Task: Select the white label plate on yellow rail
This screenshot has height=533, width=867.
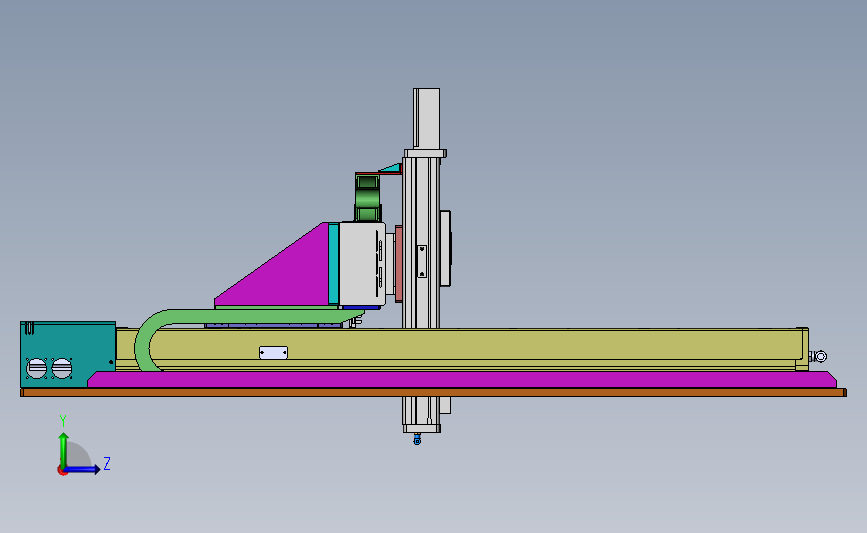Action: pos(273,352)
